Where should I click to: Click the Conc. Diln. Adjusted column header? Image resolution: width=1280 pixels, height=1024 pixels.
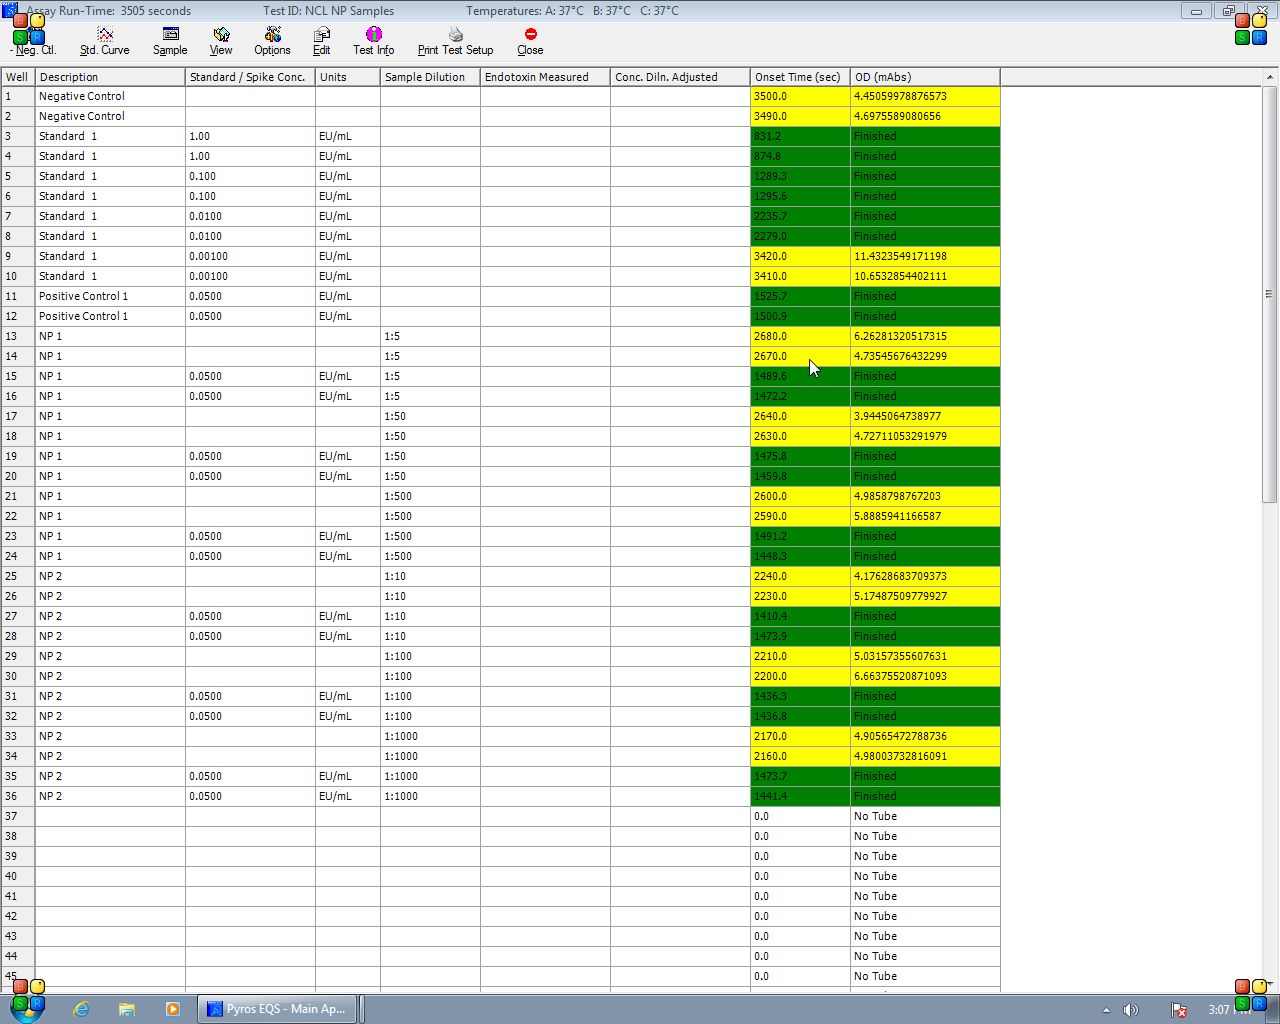pos(680,77)
